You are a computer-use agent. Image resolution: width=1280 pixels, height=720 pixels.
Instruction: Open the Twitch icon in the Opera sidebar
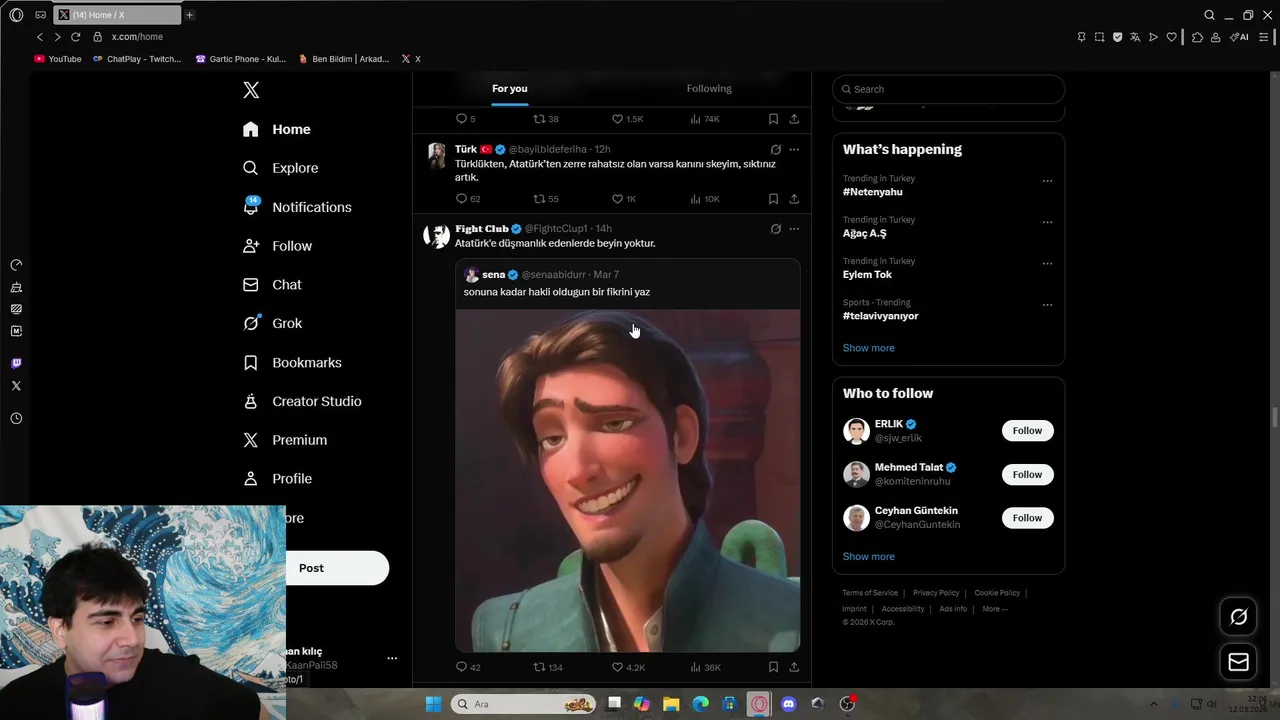click(16, 363)
